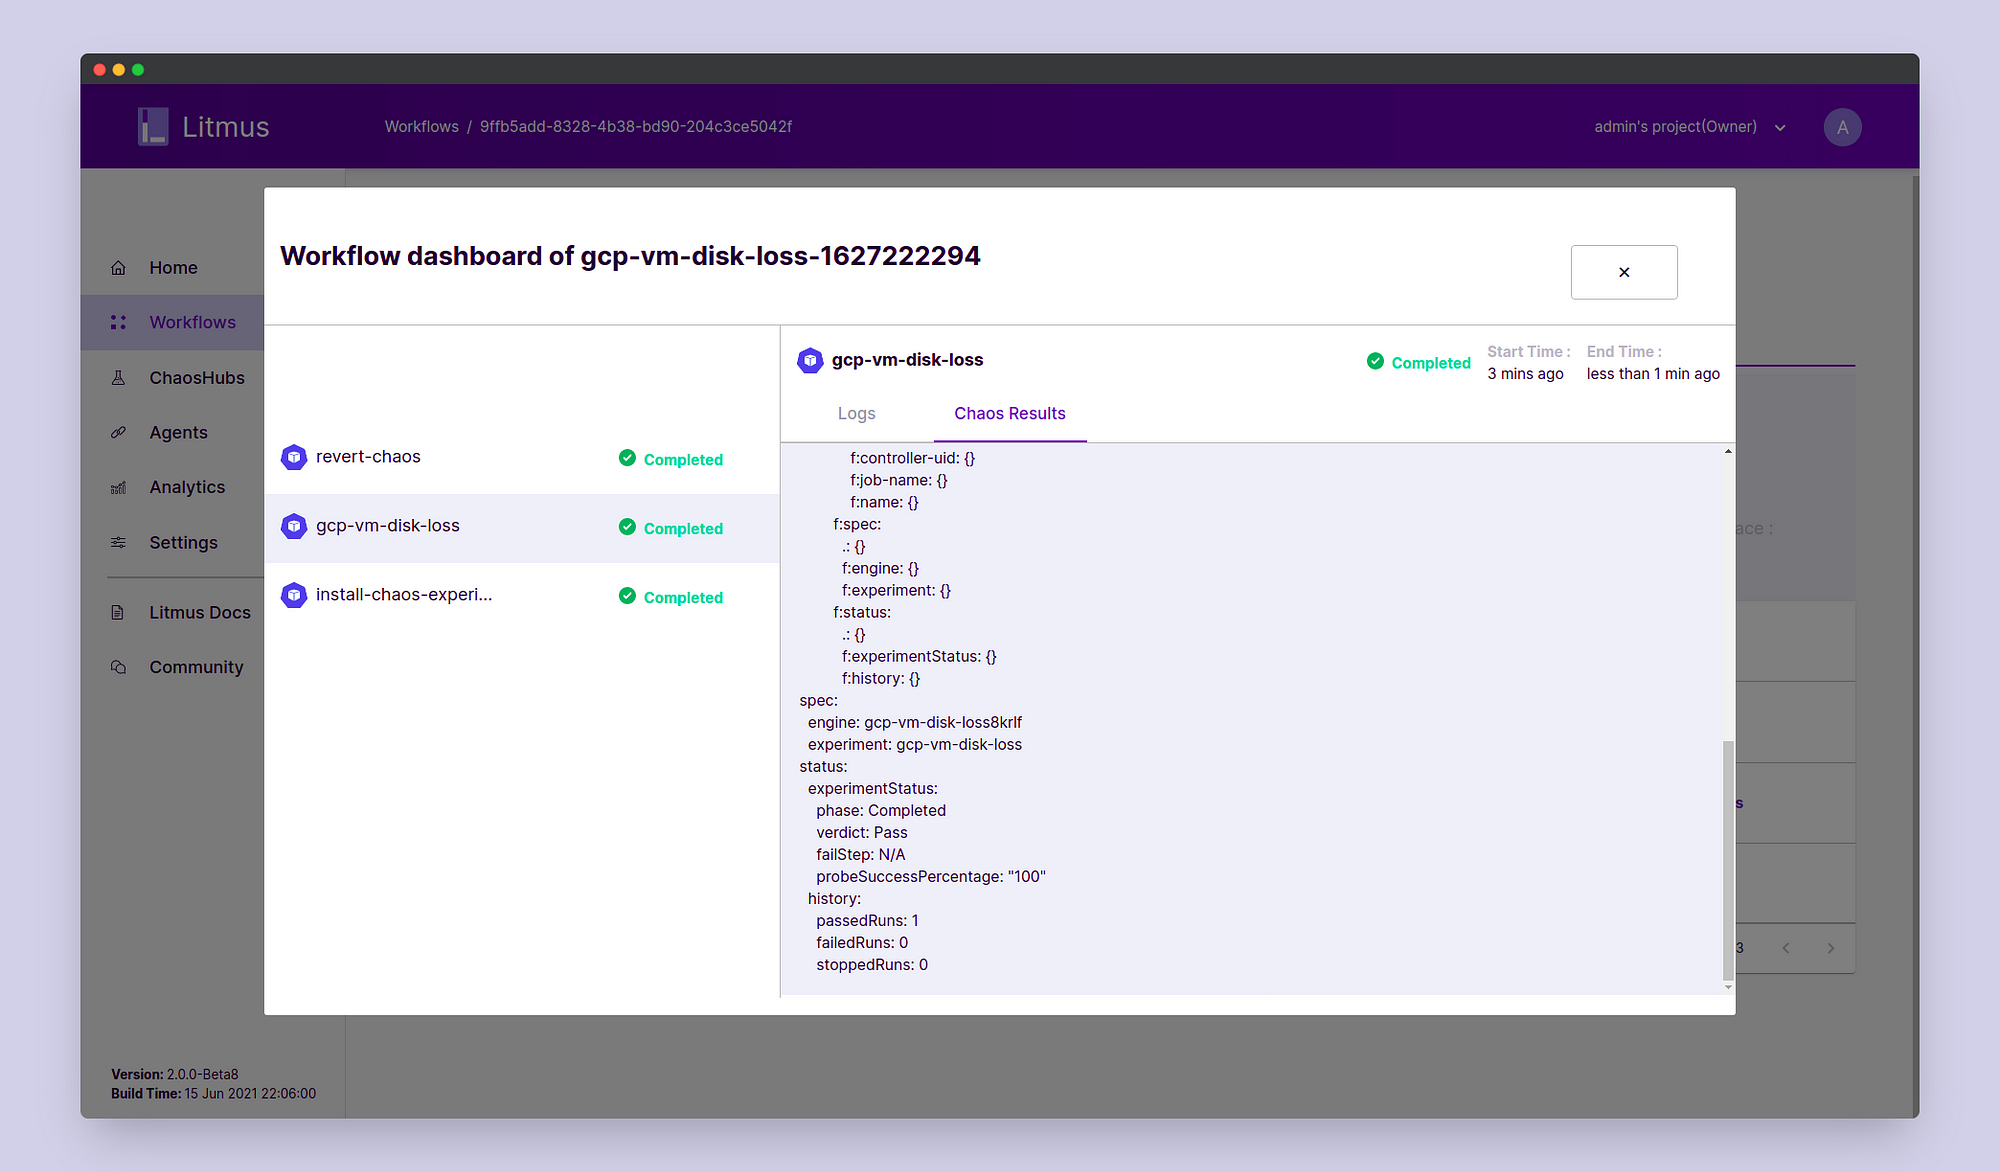2000x1172 pixels.
Task: Click the 'failedRuns: 0' line
Action: click(x=862, y=943)
